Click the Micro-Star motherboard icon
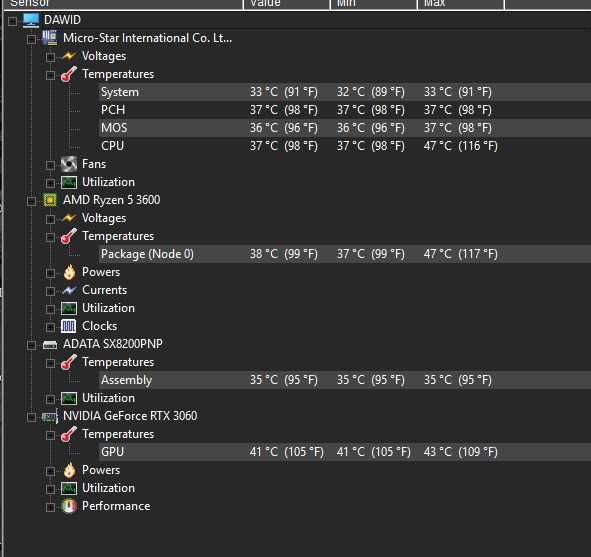The height and width of the screenshot is (557, 591). [x=50, y=38]
